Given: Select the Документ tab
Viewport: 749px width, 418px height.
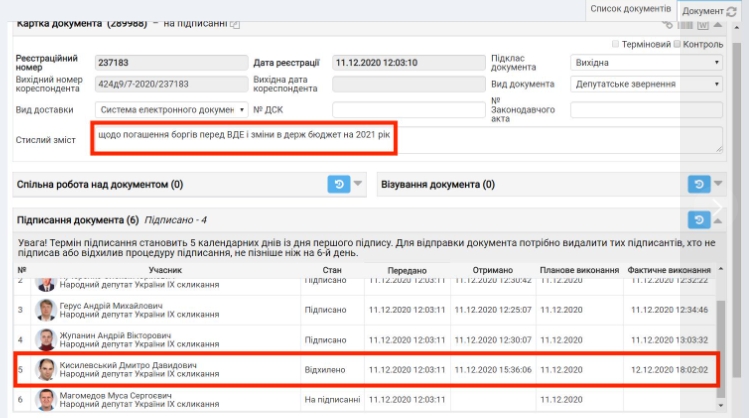Looking at the screenshot, I should tap(702, 10).
